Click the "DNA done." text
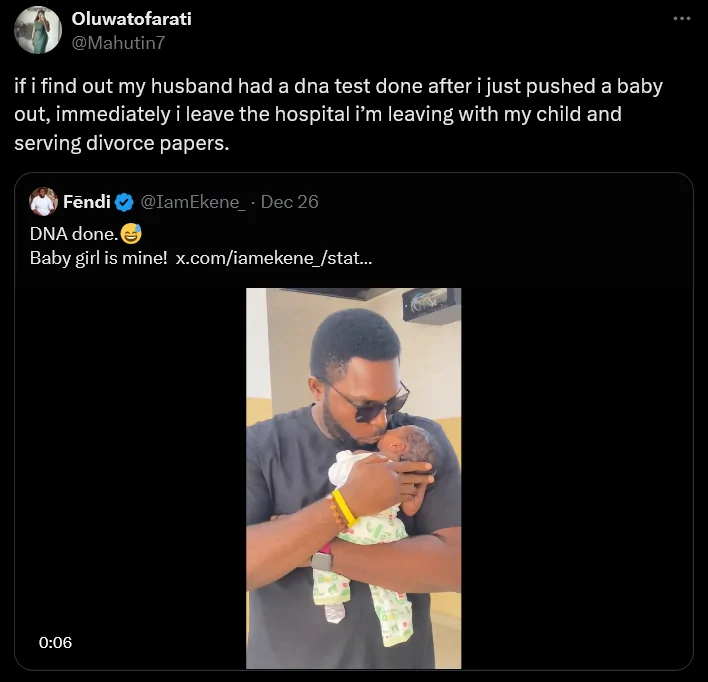 73,234
